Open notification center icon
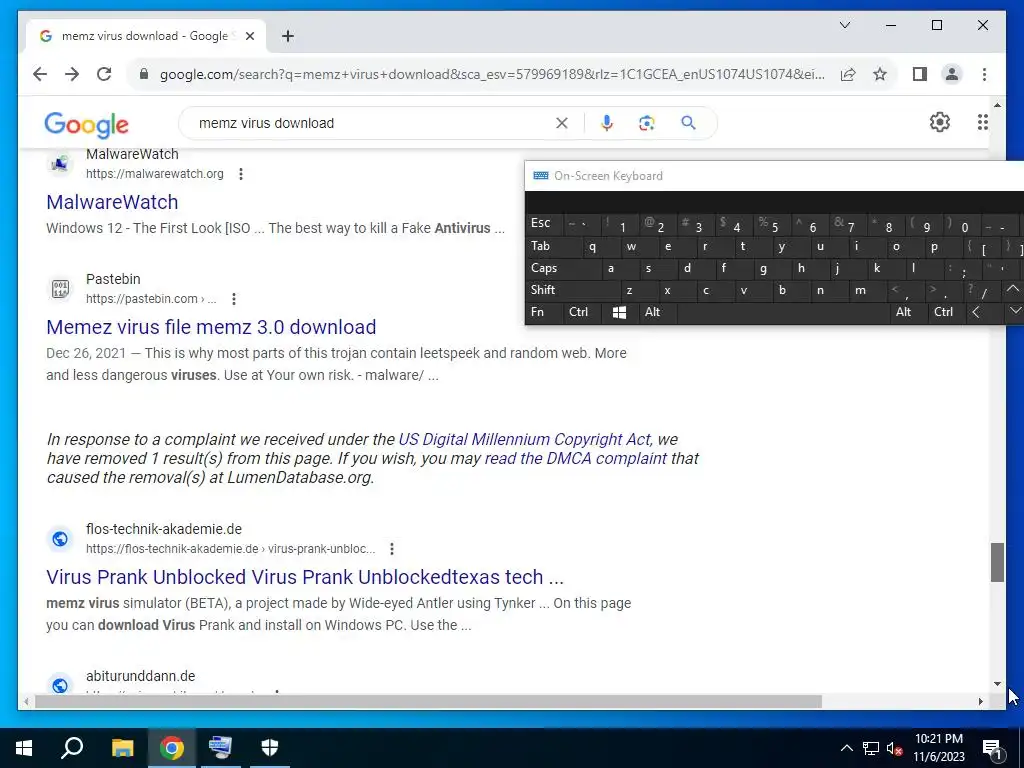This screenshot has width=1024, height=768. point(992,748)
